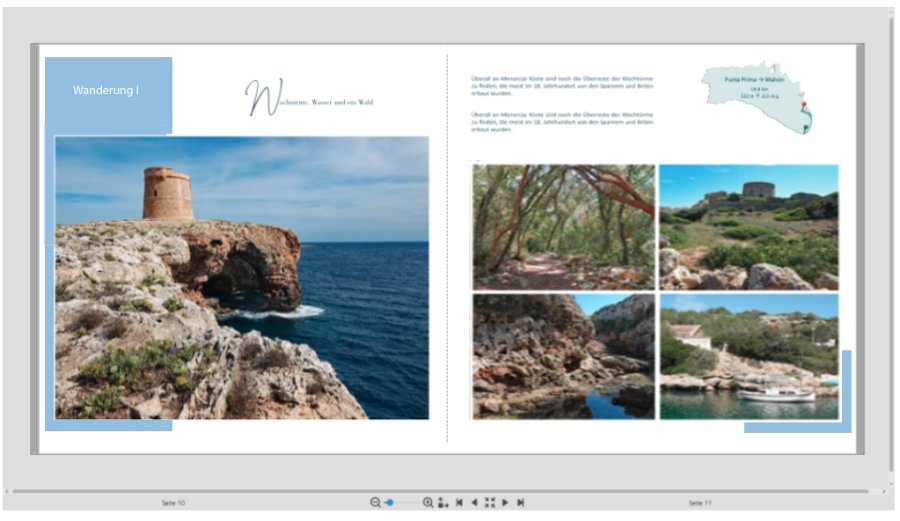Jump to the first page
The height and width of the screenshot is (521, 900).
click(x=458, y=503)
